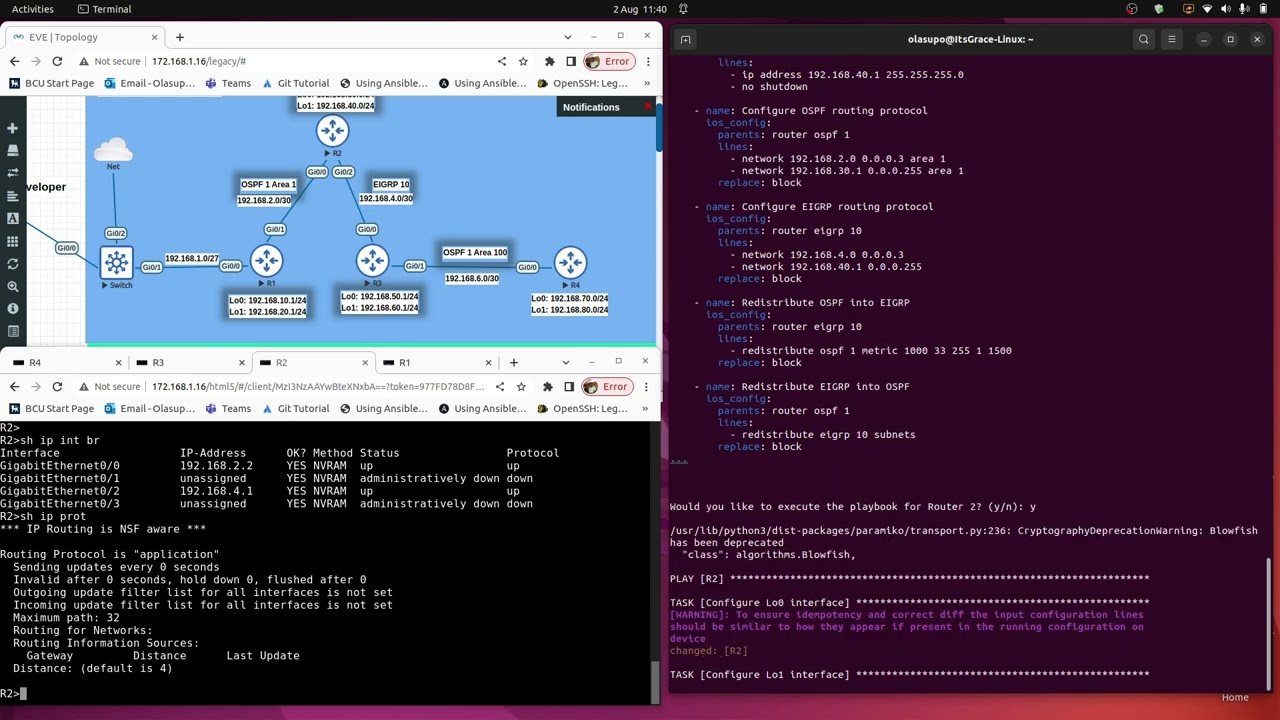Toggle side panel icon in EVE Topology window

point(570,61)
